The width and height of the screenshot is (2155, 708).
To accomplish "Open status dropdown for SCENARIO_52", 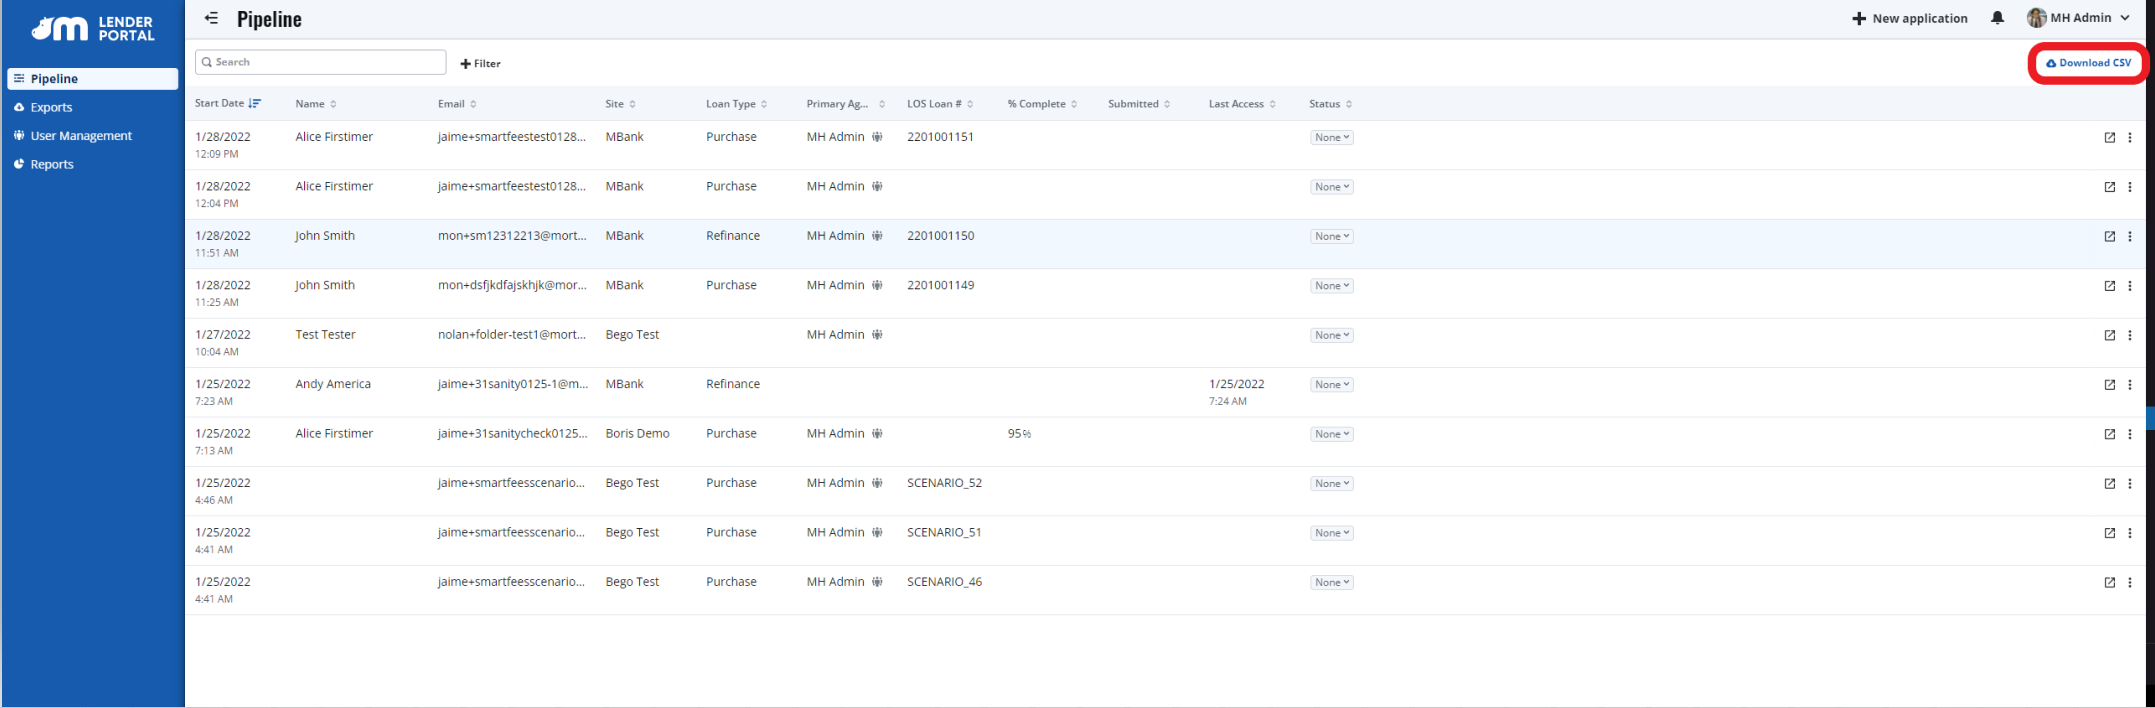I will tap(1332, 484).
